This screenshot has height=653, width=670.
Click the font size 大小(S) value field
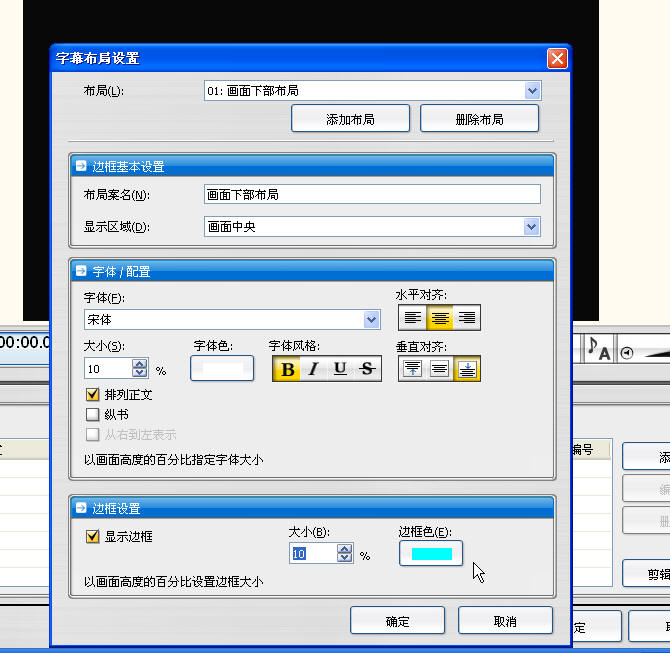pos(109,368)
